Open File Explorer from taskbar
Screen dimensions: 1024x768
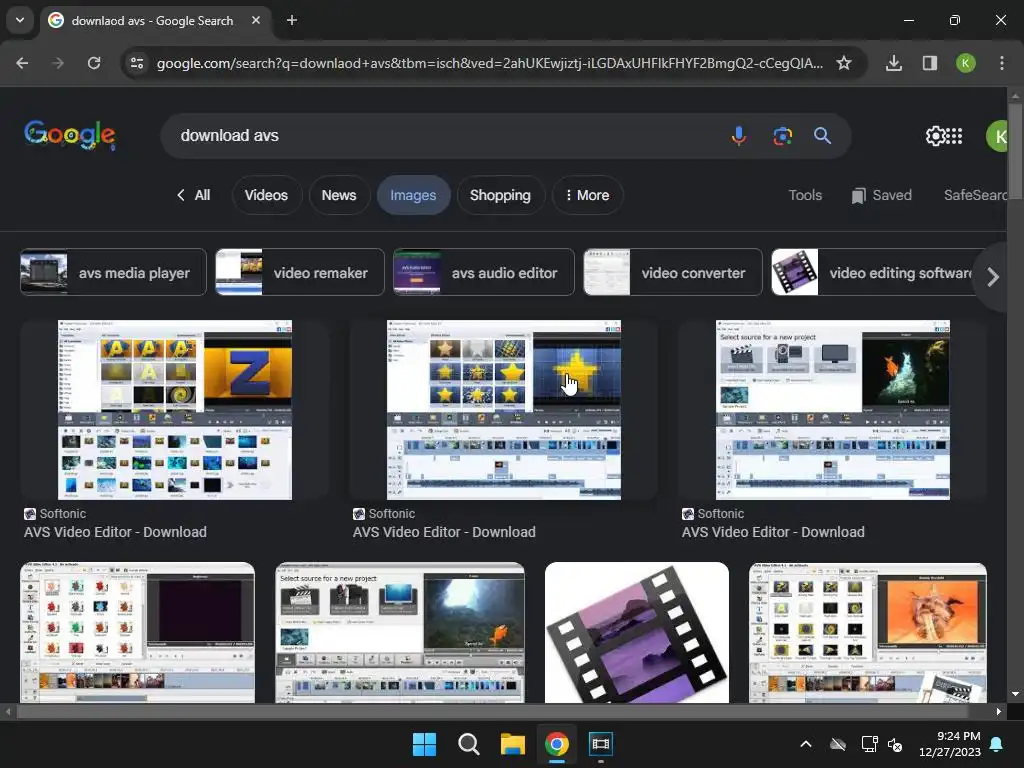coord(513,744)
